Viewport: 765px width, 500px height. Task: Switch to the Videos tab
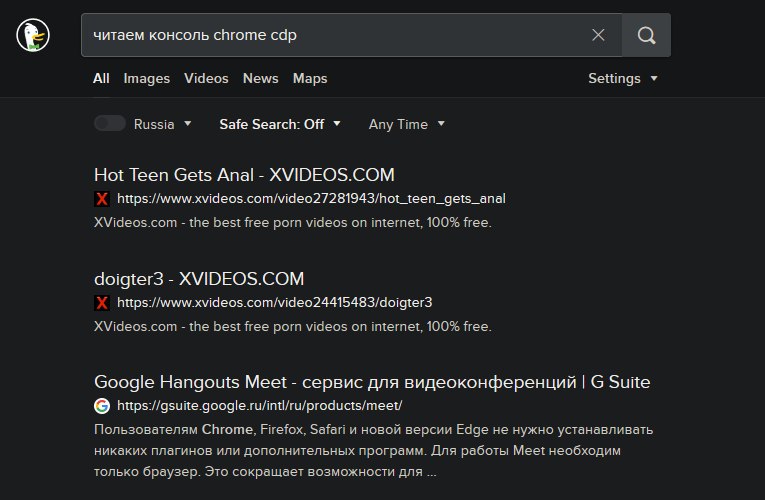pyautogui.click(x=206, y=79)
